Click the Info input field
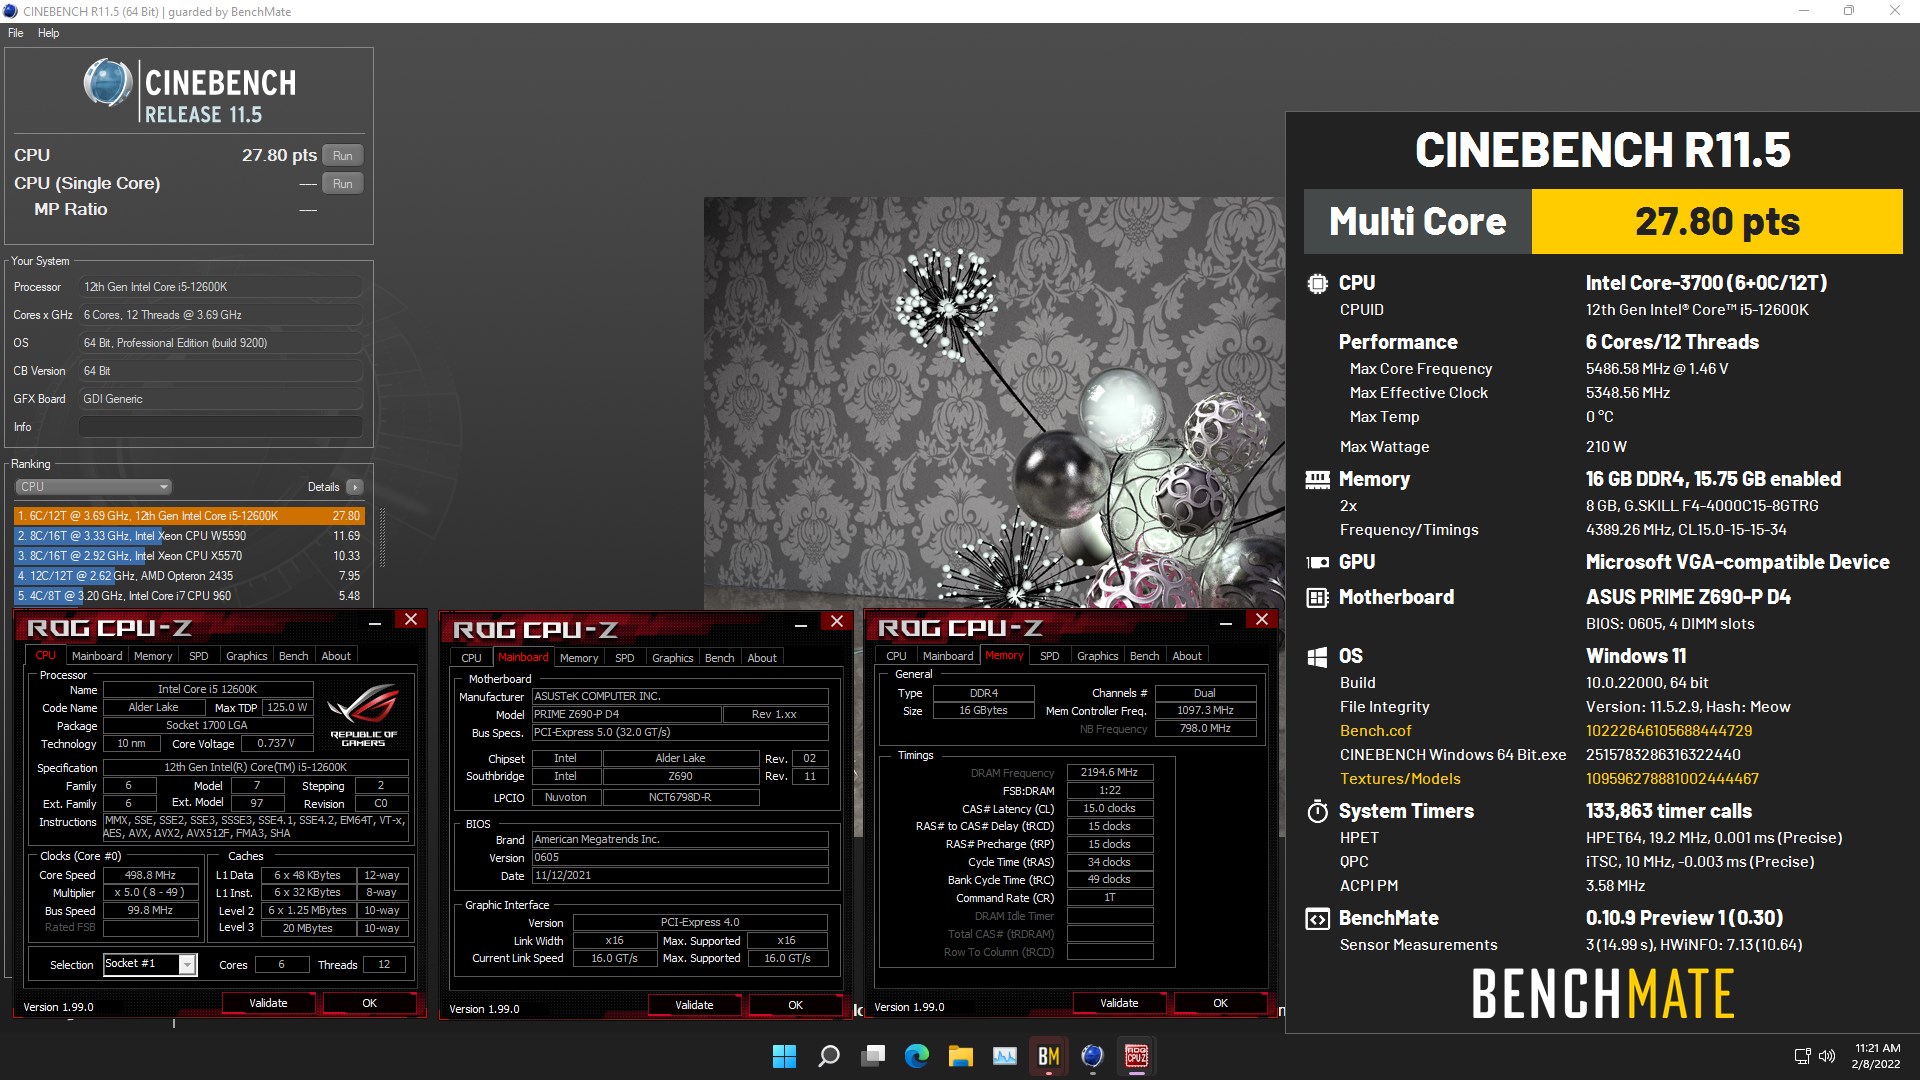This screenshot has height=1080, width=1920. [221, 427]
